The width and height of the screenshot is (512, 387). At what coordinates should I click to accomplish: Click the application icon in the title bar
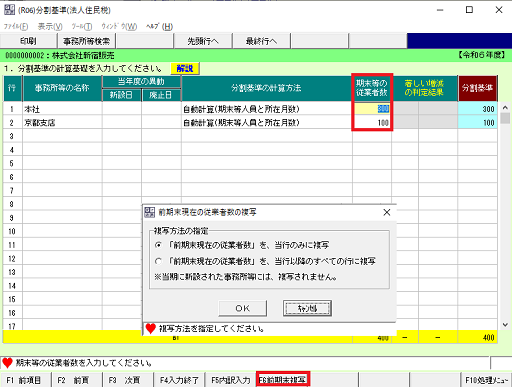coord(9,10)
